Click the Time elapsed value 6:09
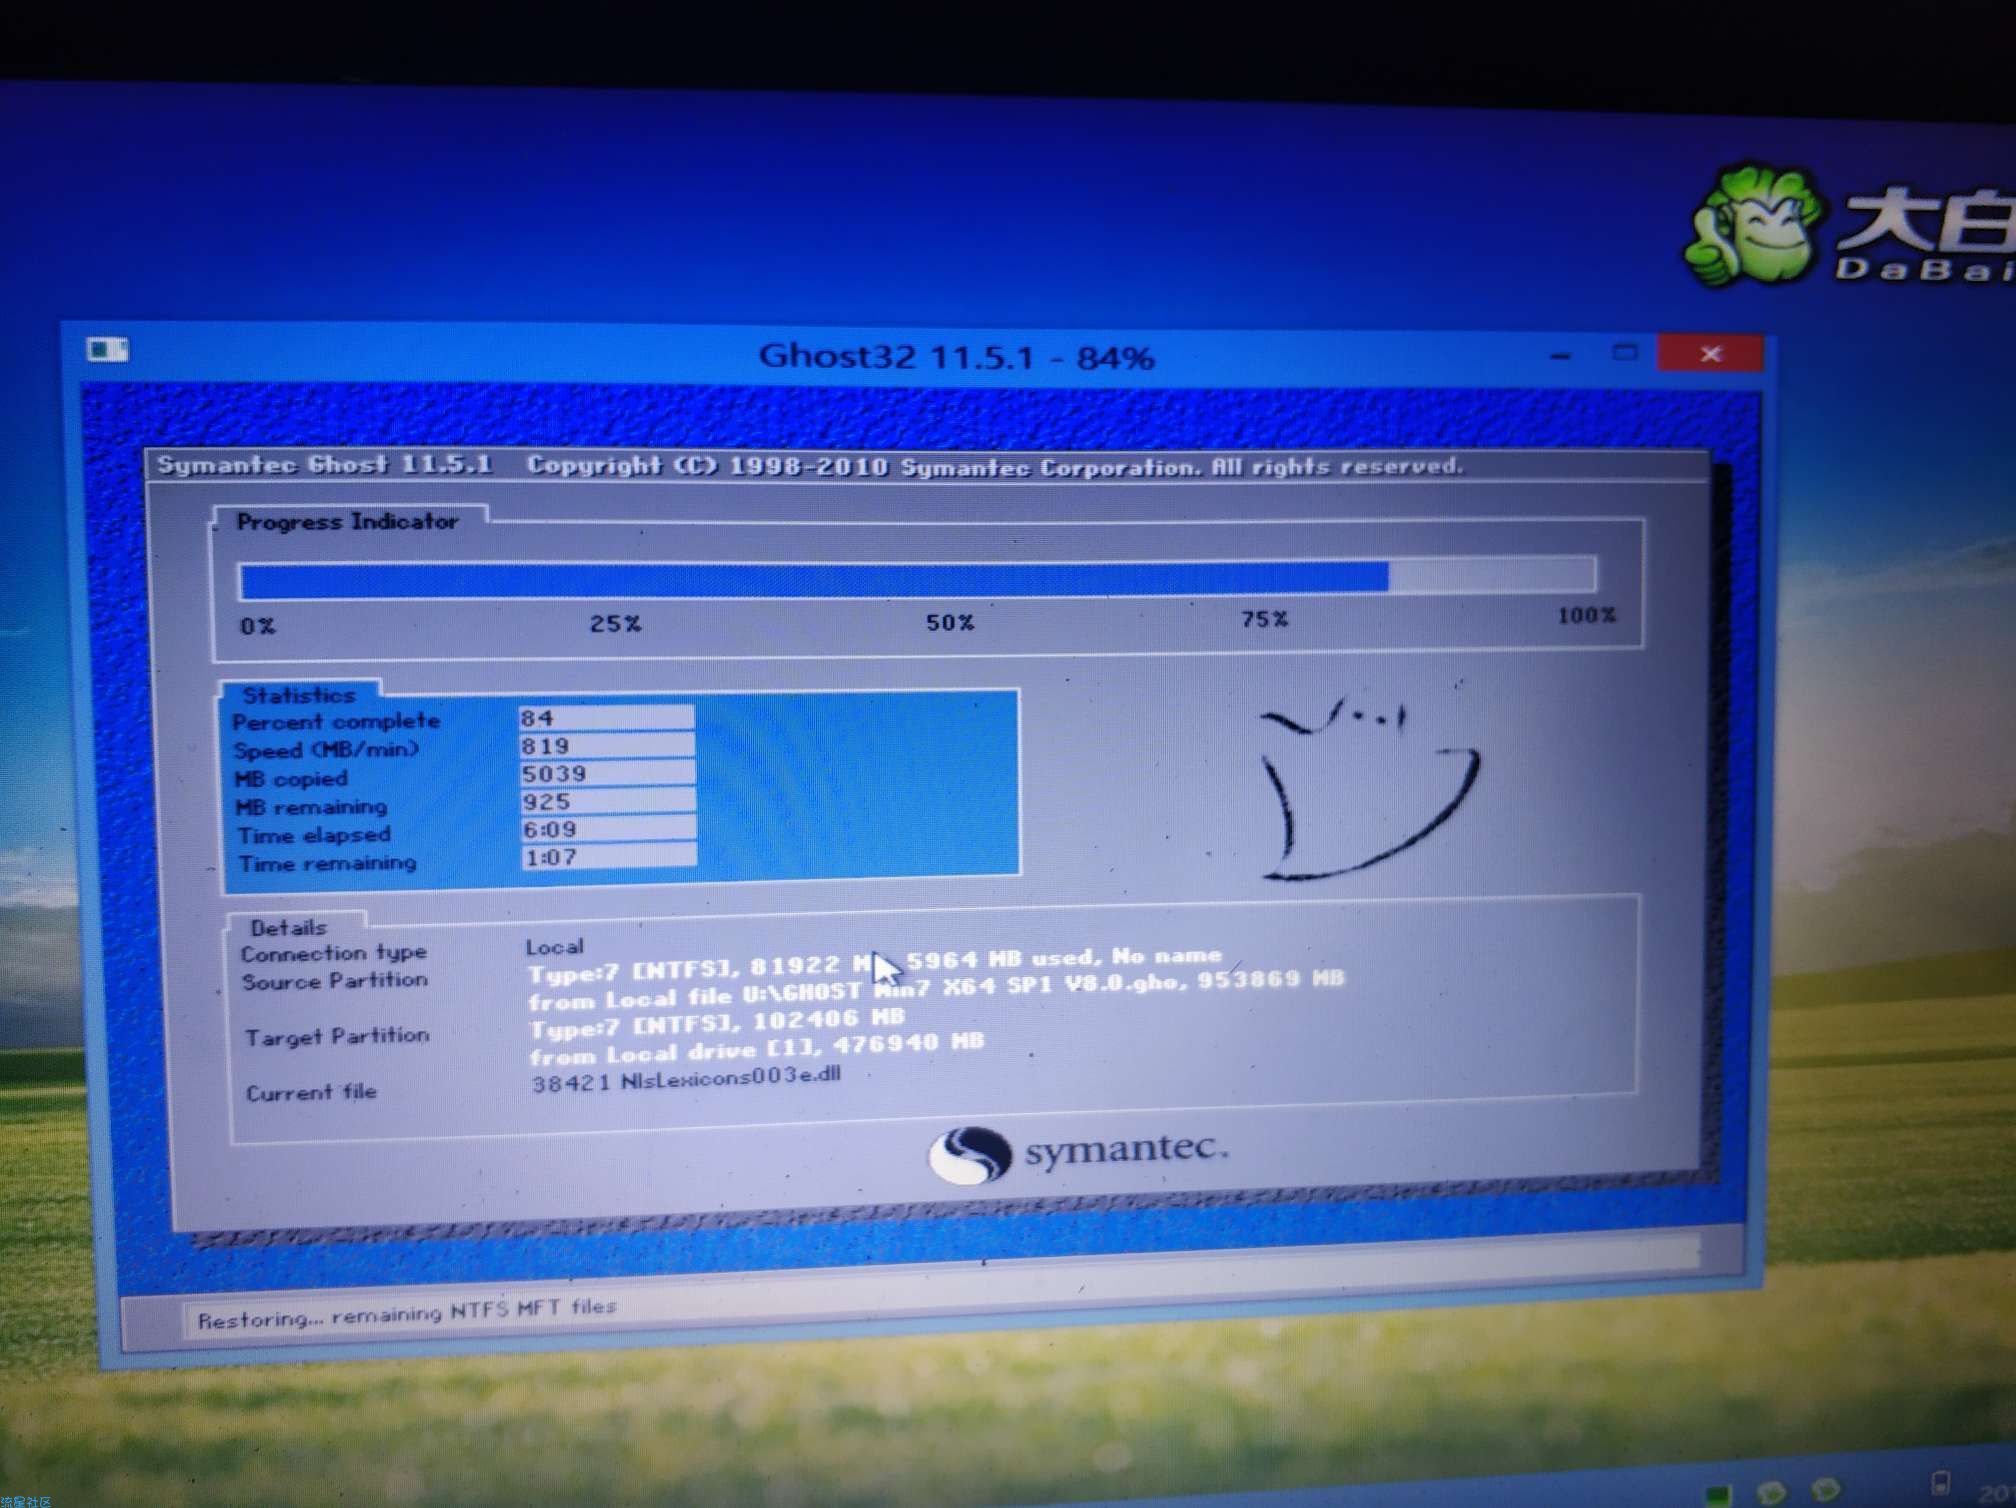The height and width of the screenshot is (1508, 2016). (x=608, y=829)
